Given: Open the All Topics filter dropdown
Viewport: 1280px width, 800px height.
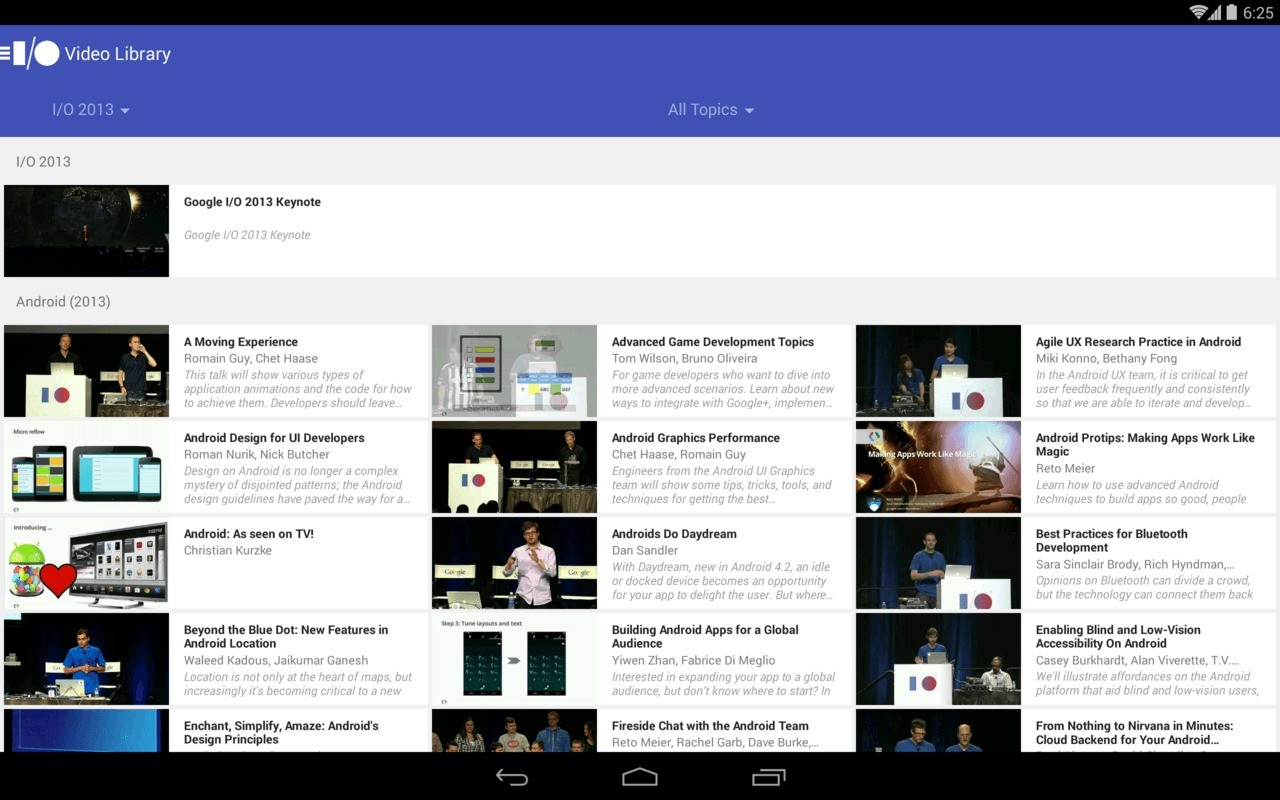Looking at the screenshot, I should 710,109.
